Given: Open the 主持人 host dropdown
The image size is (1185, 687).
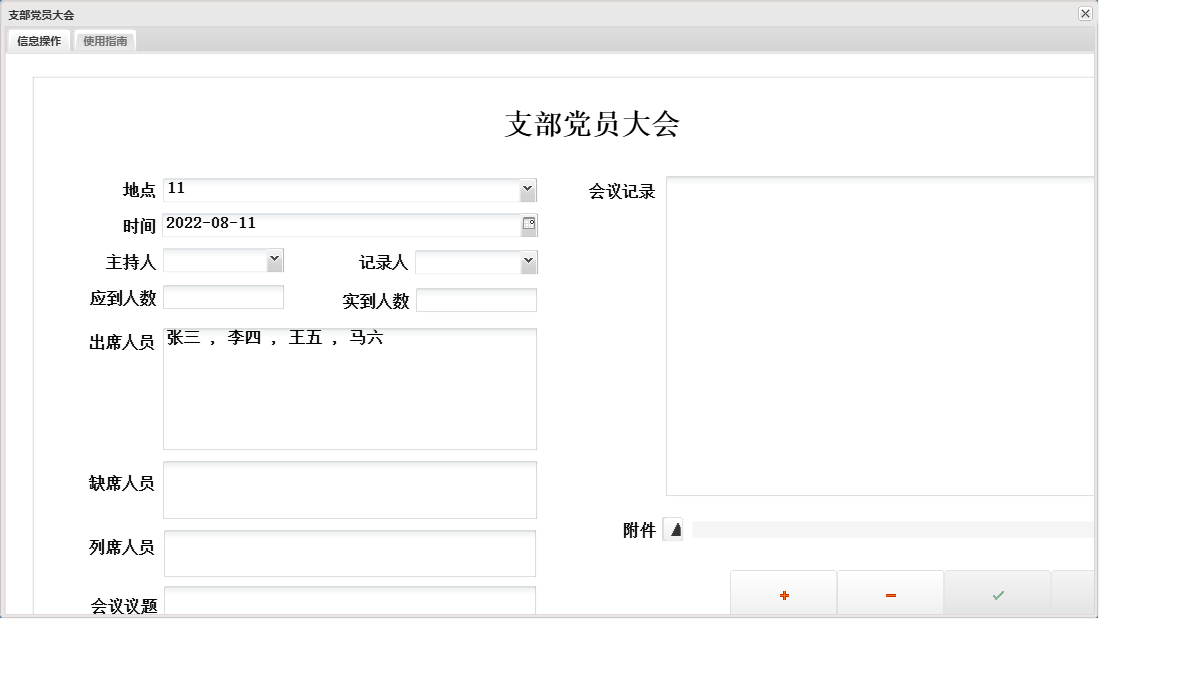Looking at the screenshot, I should [272, 260].
